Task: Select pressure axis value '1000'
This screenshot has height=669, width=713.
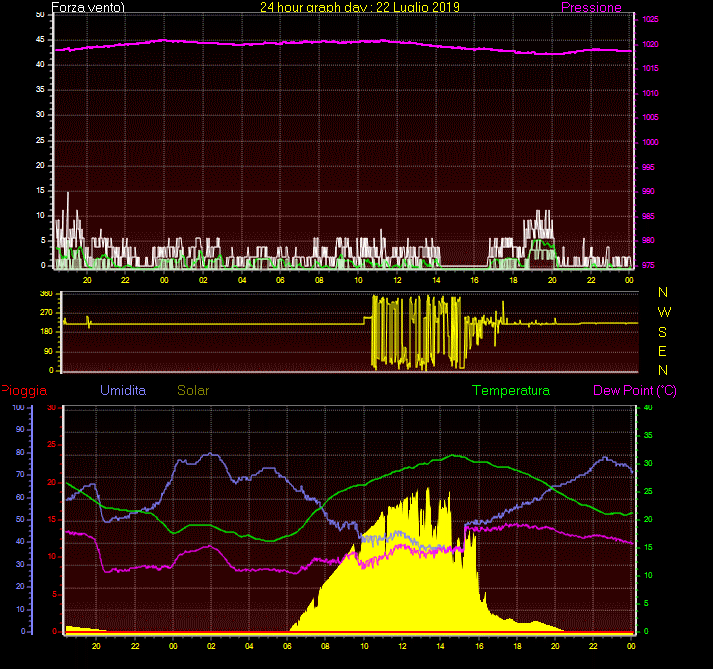Action: (650, 142)
